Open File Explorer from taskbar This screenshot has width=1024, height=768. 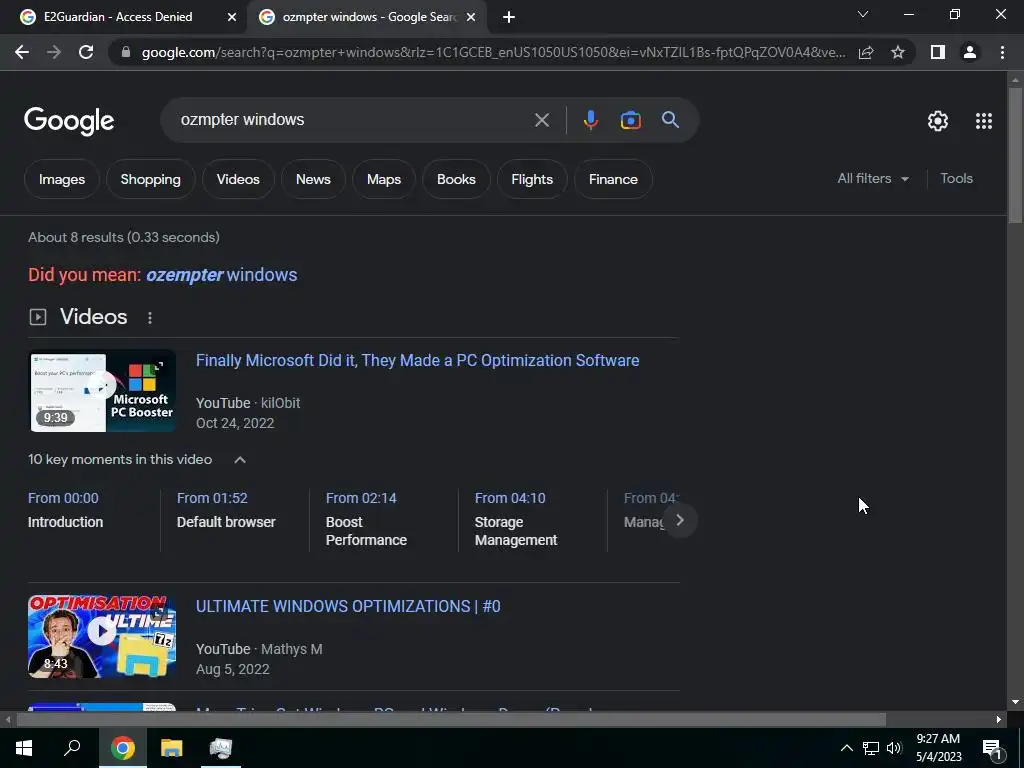[172, 748]
